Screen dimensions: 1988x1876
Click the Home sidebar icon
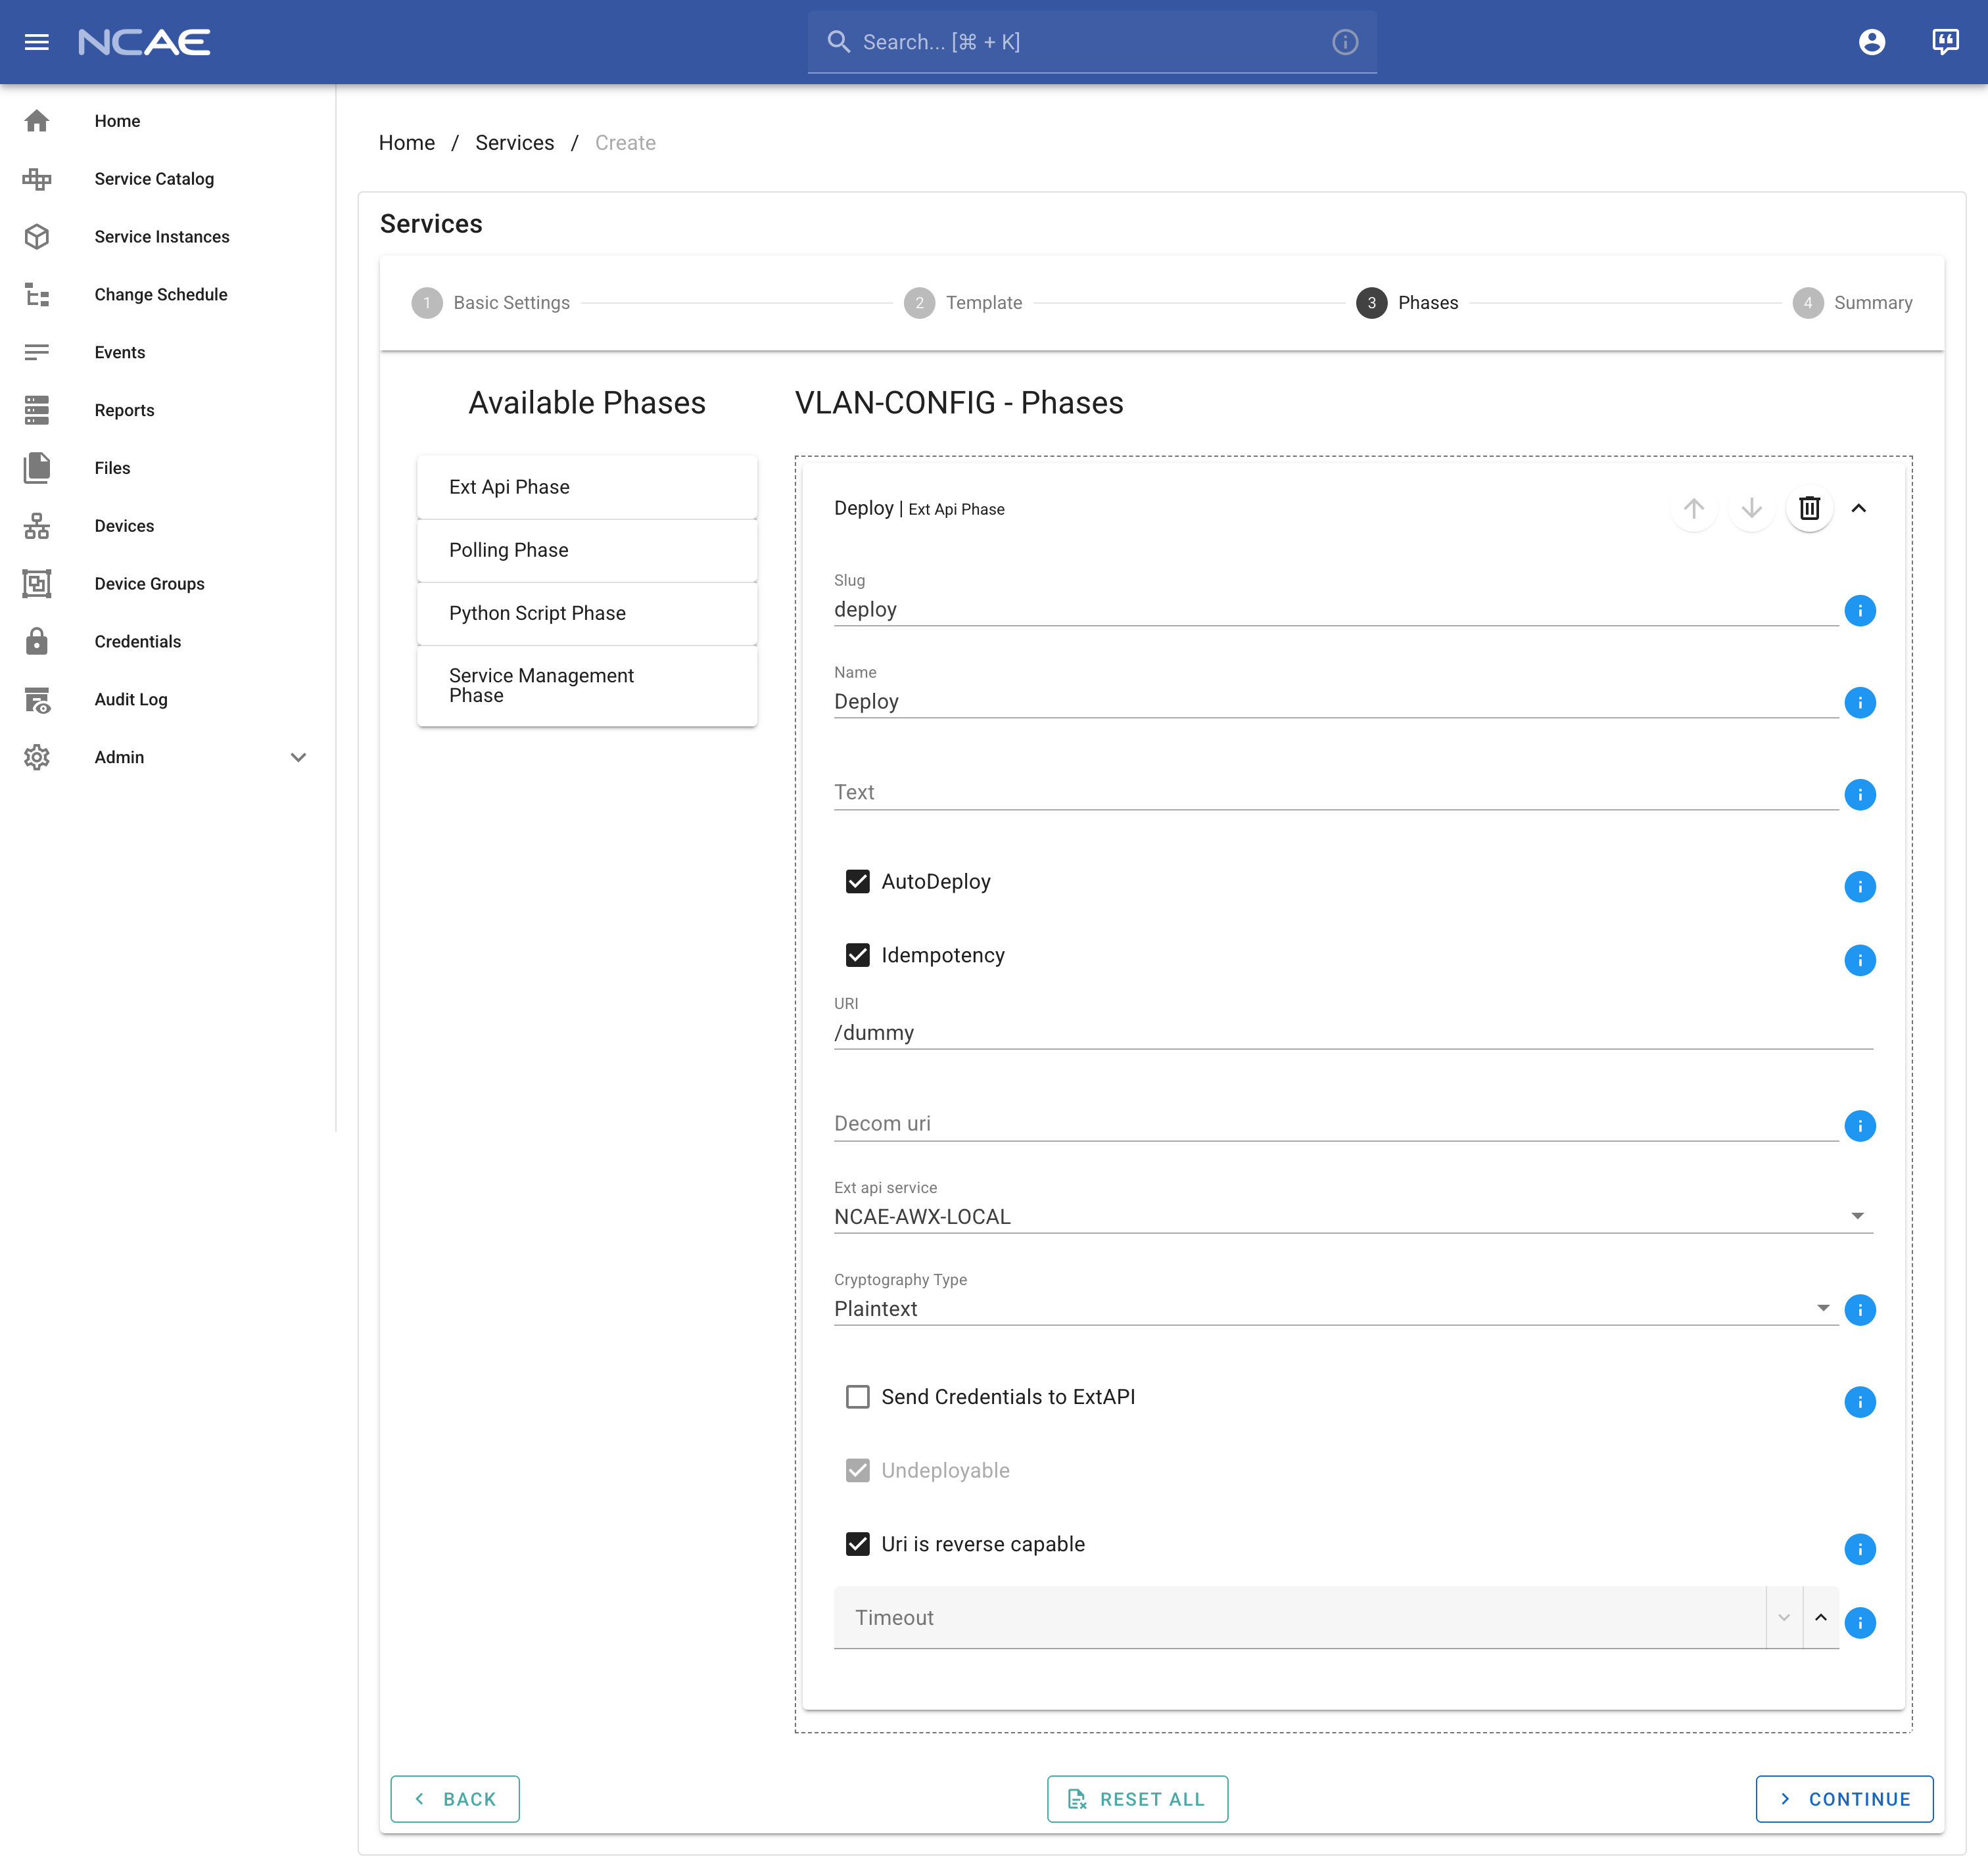pyautogui.click(x=37, y=121)
